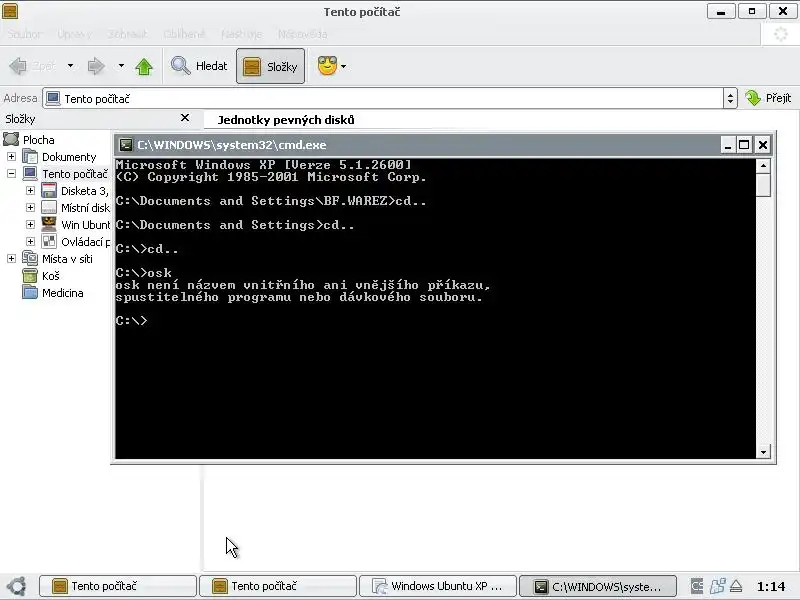Click the Disketa floppy drive icon

tap(49, 190)
